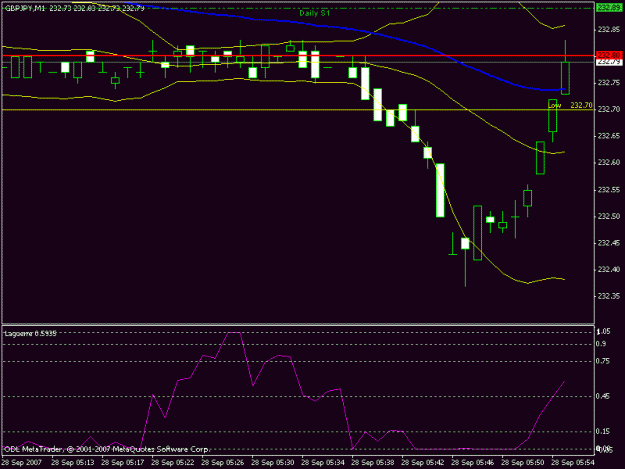Screen dimensions: 625x469
Task: Click the 28 Sep 05:34 time label
Action: (323, 462)
